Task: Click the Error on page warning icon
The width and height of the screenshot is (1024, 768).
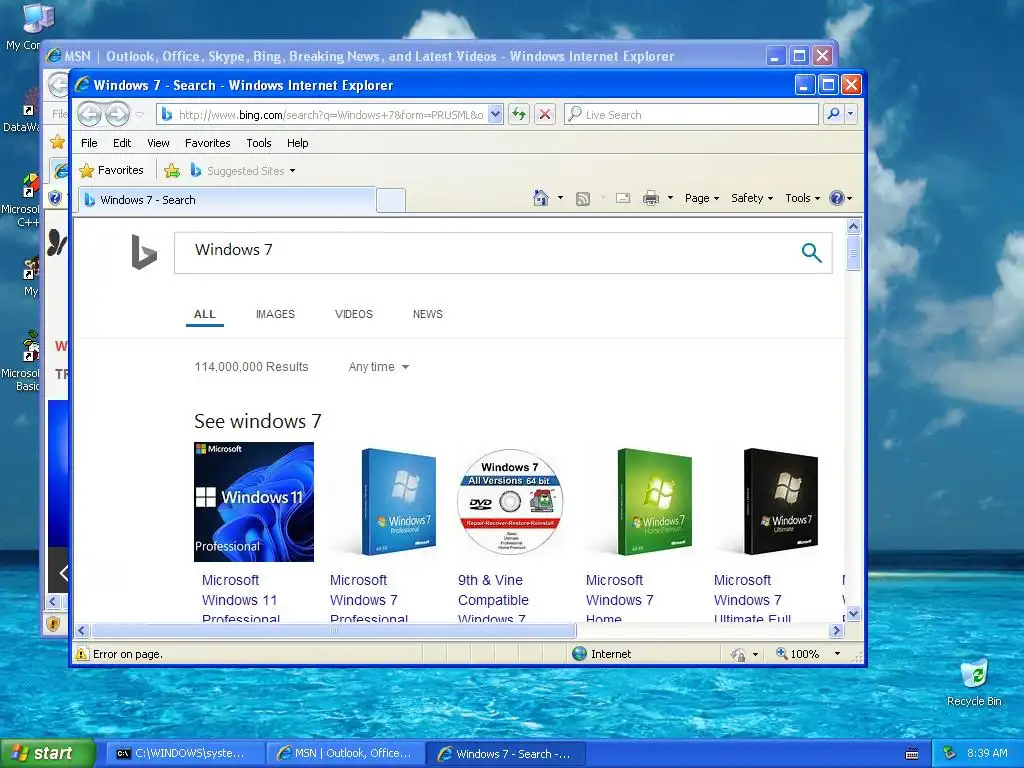Action: click(x=82, y=654)
